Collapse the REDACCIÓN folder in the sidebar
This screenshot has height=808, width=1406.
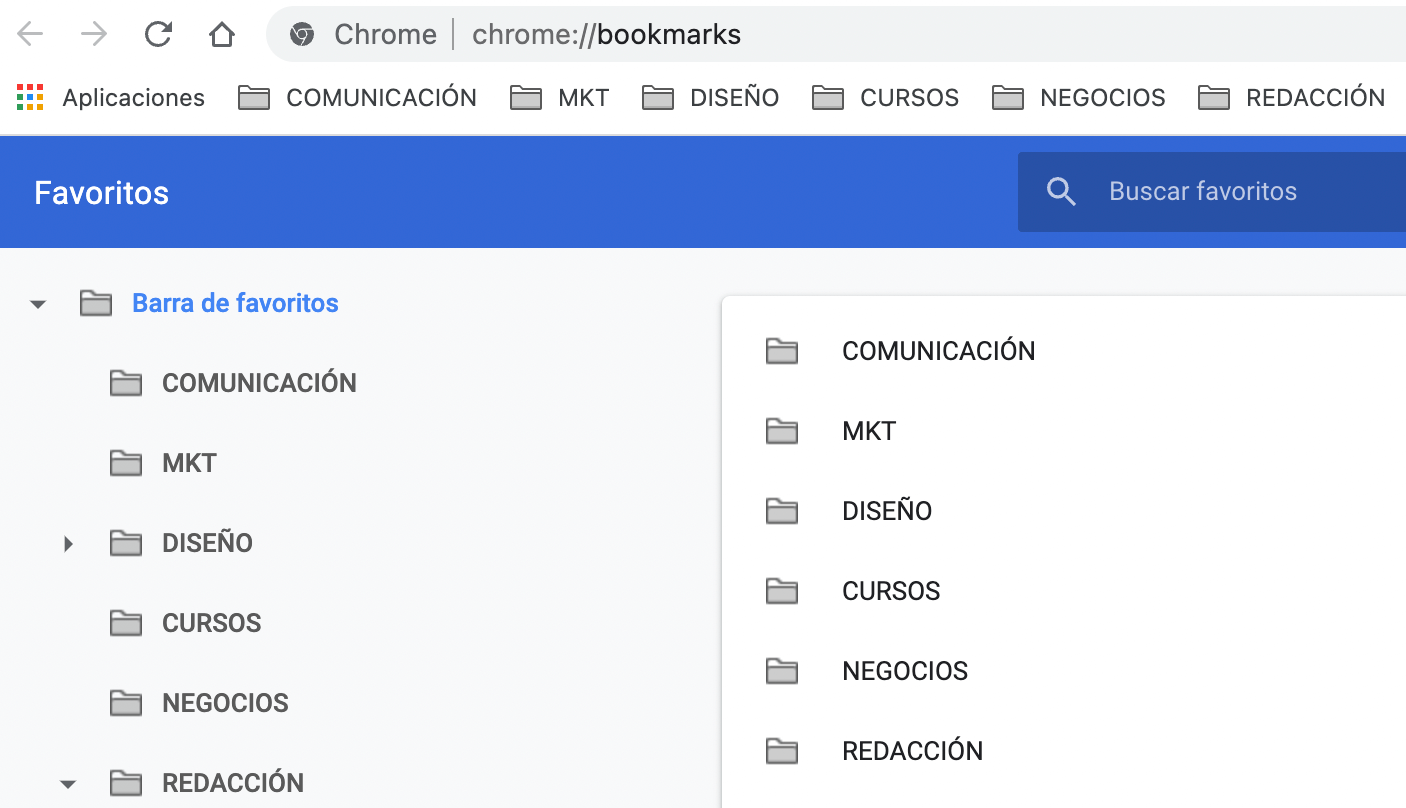tap(67, 783)
